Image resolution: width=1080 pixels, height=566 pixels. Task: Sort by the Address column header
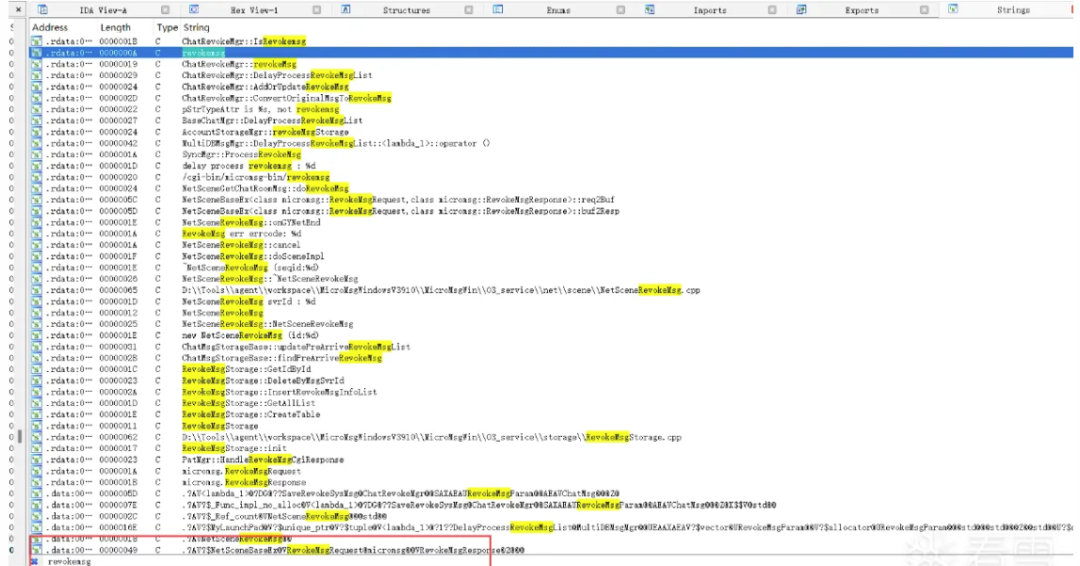click(50, 28)
